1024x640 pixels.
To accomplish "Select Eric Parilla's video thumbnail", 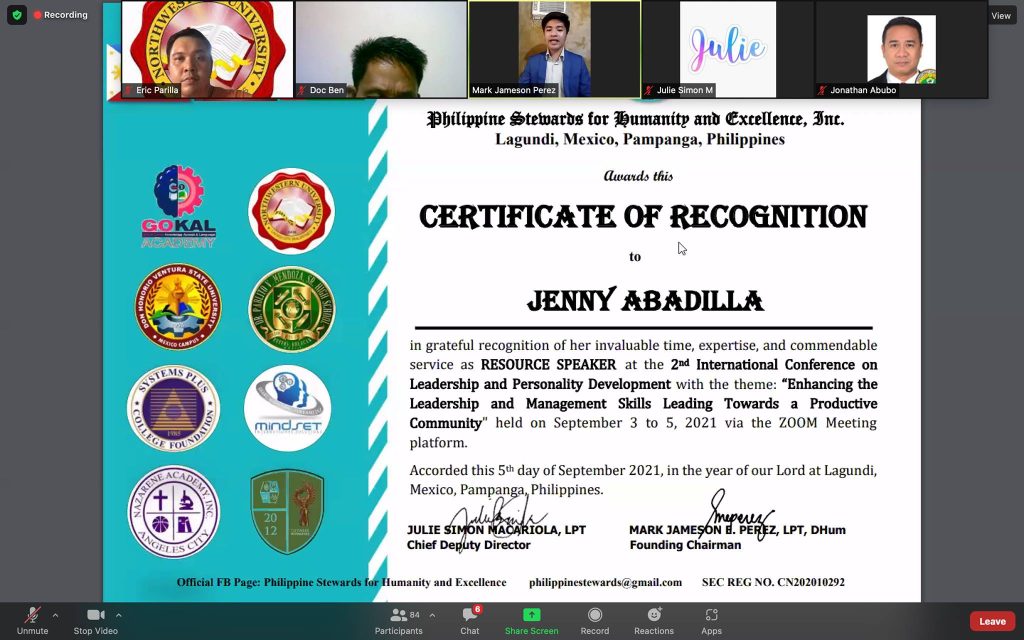I will click(207, 49).
